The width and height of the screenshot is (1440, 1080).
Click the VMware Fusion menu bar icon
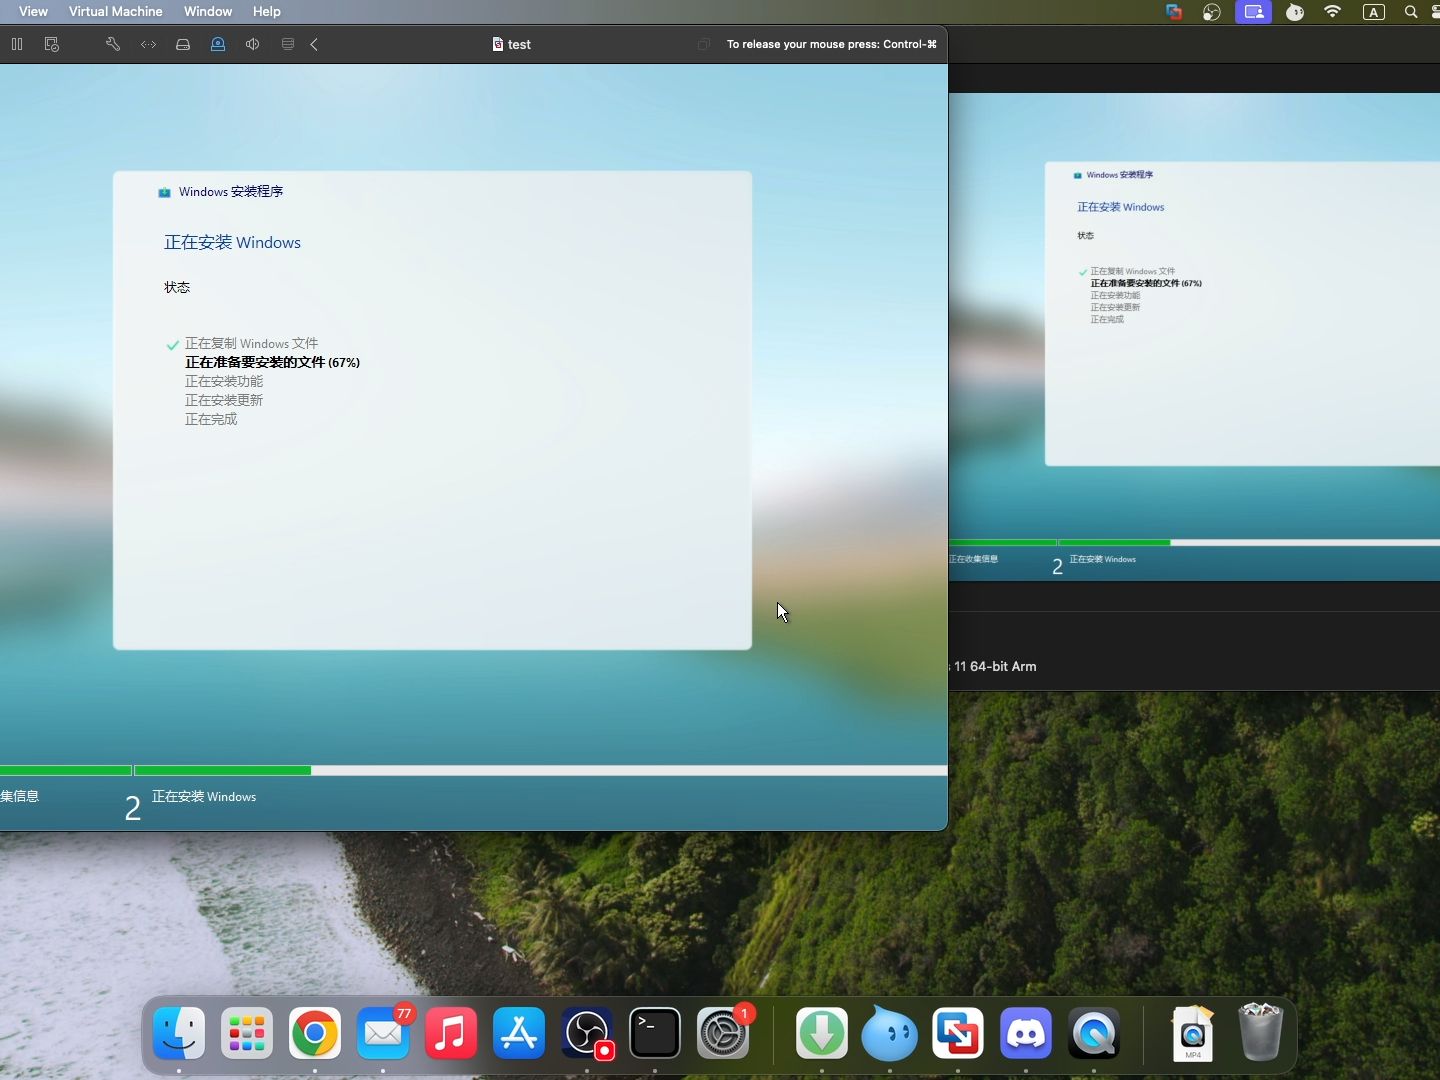(x=1174, y=12)
